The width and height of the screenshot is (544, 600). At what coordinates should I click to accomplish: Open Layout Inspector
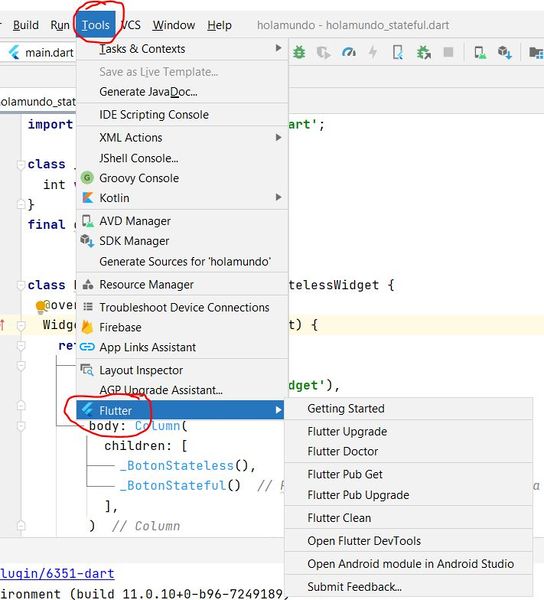point(182,370)
